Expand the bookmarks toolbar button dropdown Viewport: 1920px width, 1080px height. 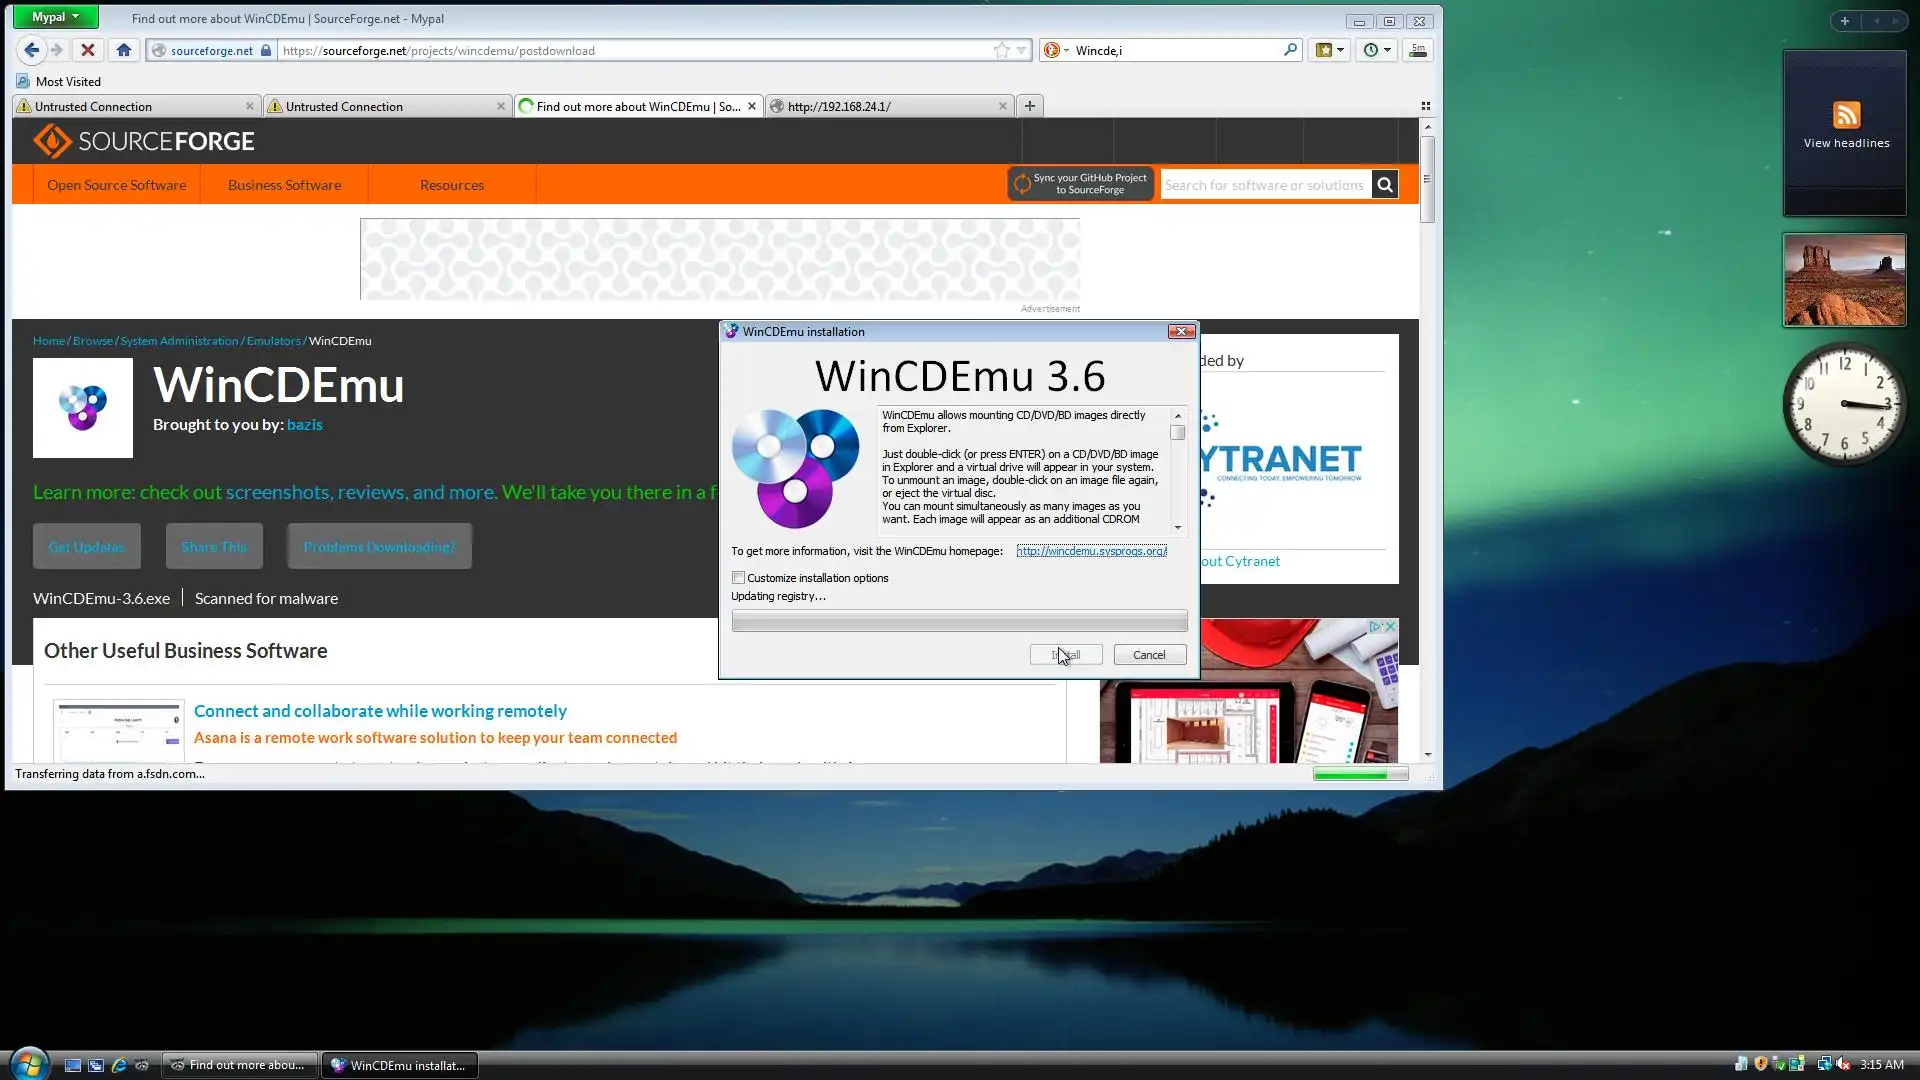point(1340,50)
